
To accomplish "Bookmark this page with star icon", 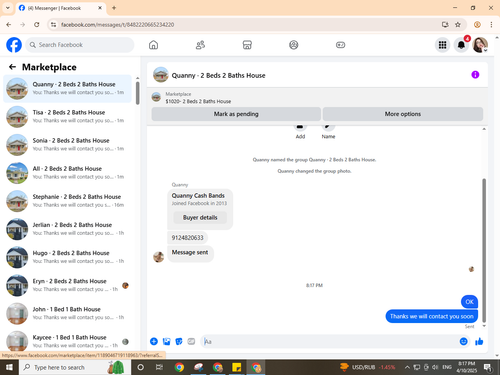I will click(x=458, y=24).
